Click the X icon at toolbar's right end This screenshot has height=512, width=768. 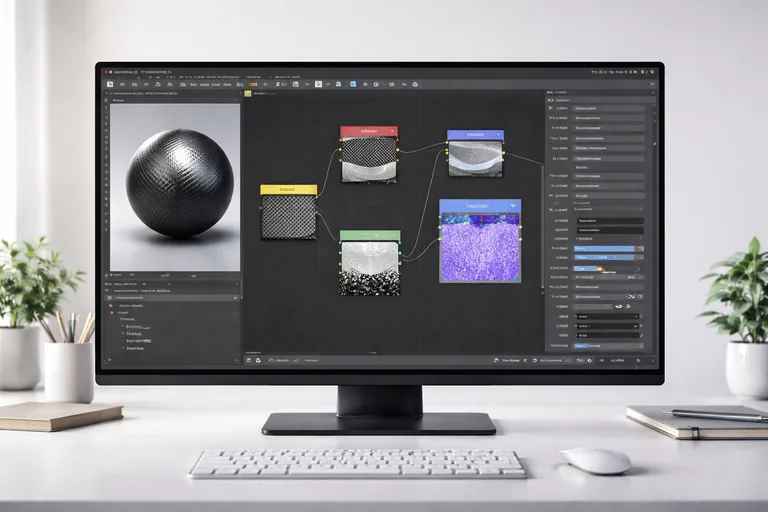[x=652, y=84]
